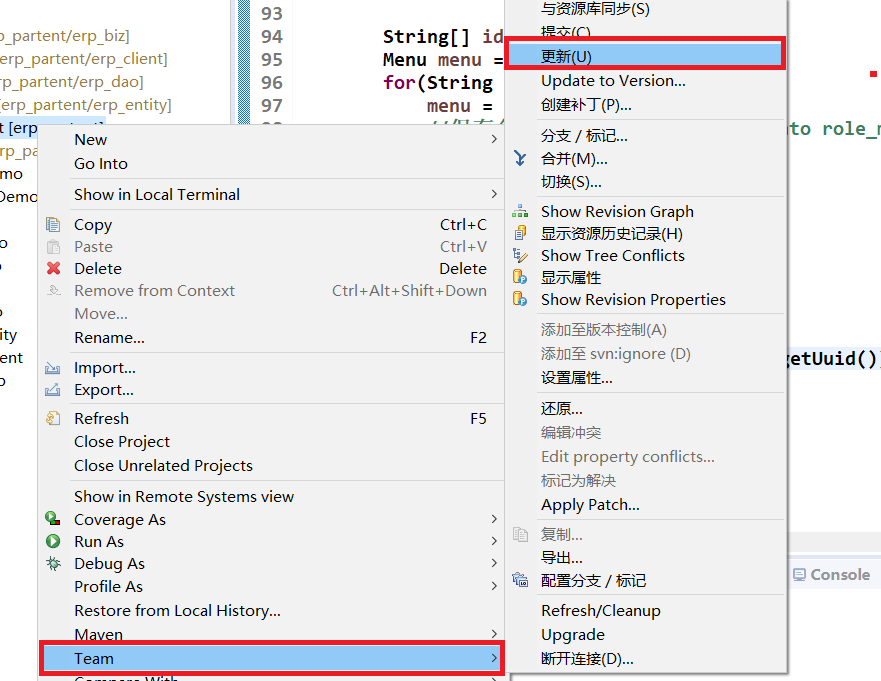Click the merge icon beside 合并(M)

pyautogui.click(x=520, y=159)
